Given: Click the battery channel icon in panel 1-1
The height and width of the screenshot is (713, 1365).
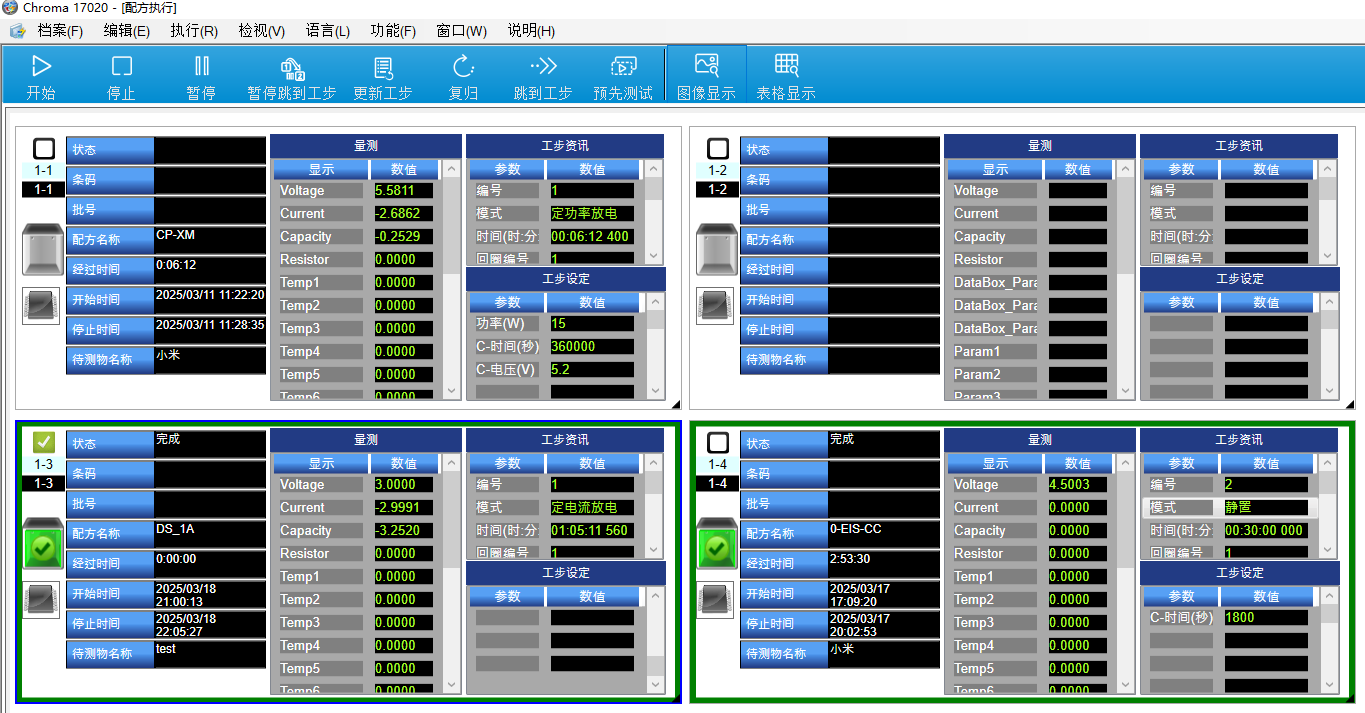Looking at the screenshot, I should (x=43, y=250).
